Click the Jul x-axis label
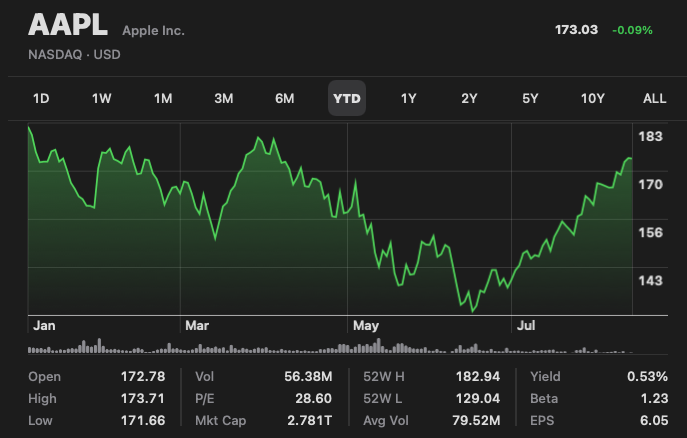The width and height of the screenshot is (687, 438). [x=526, y=326]
